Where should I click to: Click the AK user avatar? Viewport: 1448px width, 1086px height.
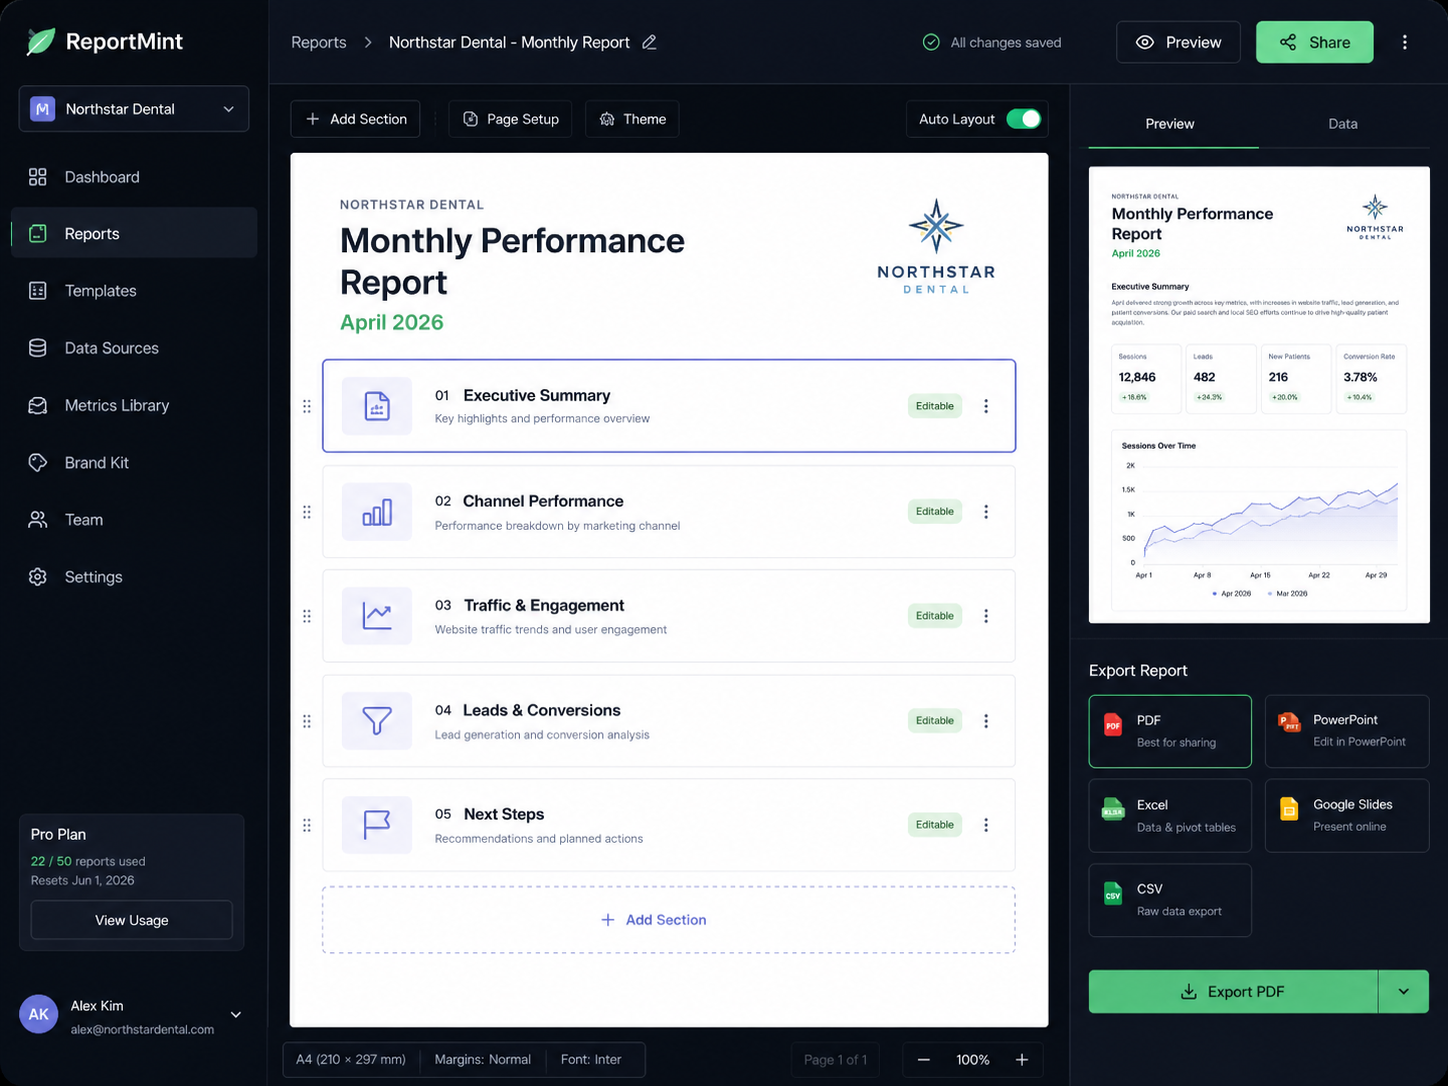[x=39, y=1014]
